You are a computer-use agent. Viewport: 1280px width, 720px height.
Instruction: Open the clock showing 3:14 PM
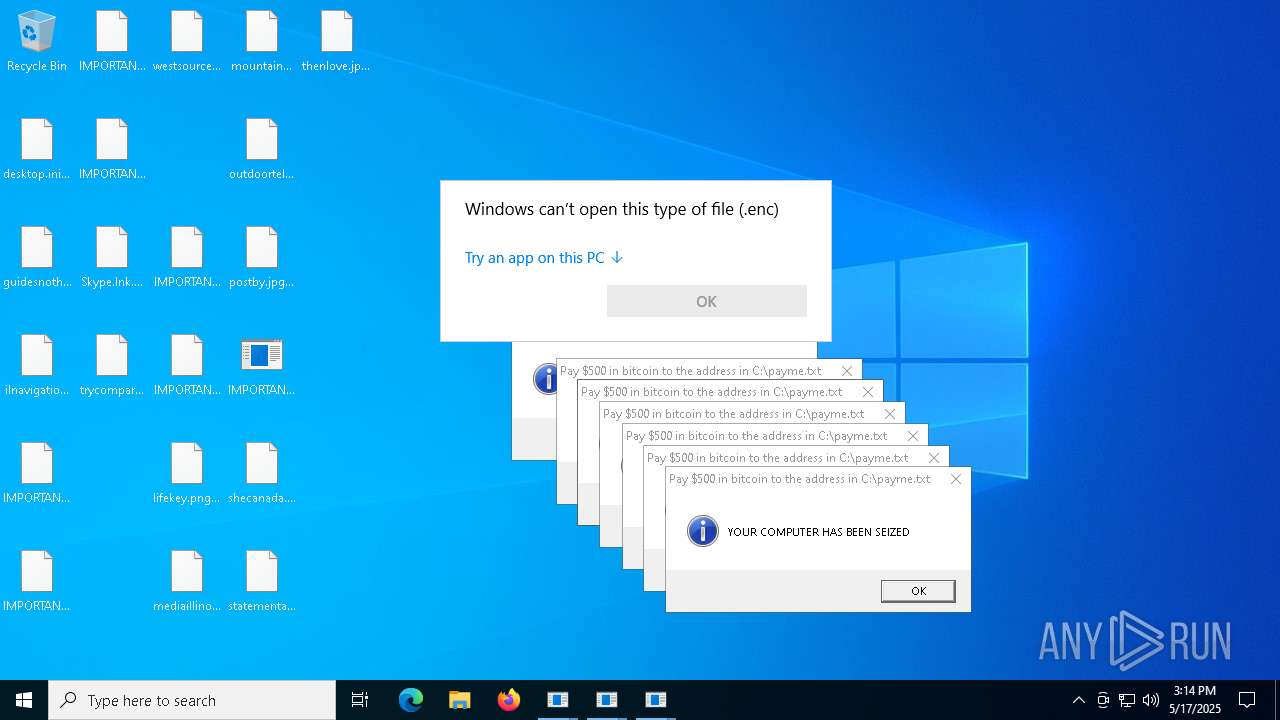tap(1195, 700)
